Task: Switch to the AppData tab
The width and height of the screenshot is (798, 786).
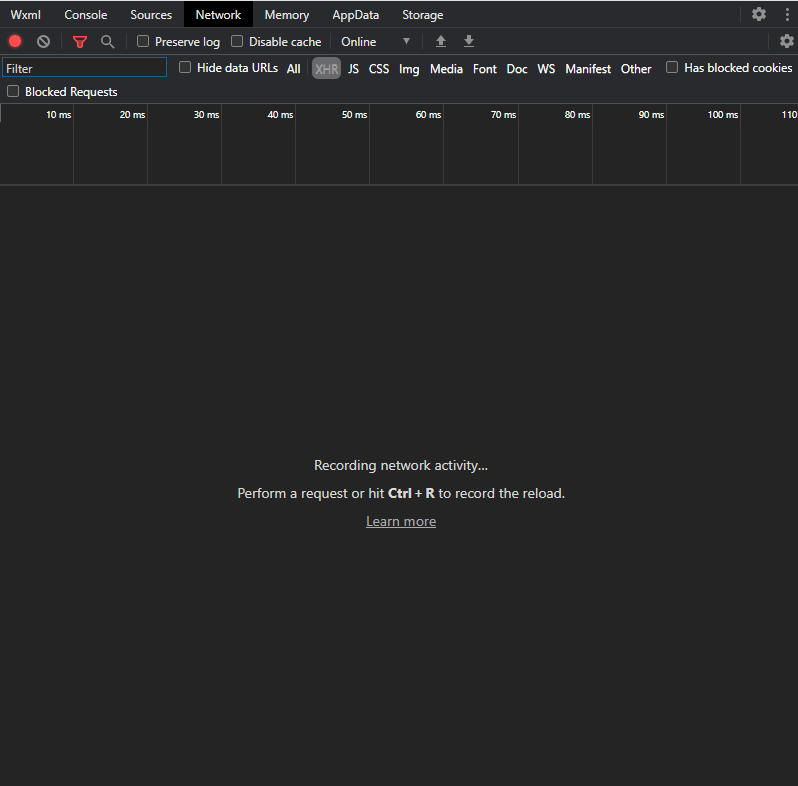Action: 356,15
